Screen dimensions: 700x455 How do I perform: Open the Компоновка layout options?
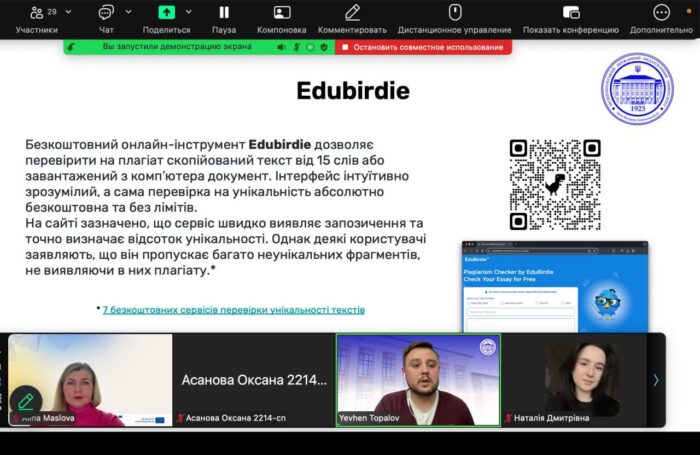(282, 13)
